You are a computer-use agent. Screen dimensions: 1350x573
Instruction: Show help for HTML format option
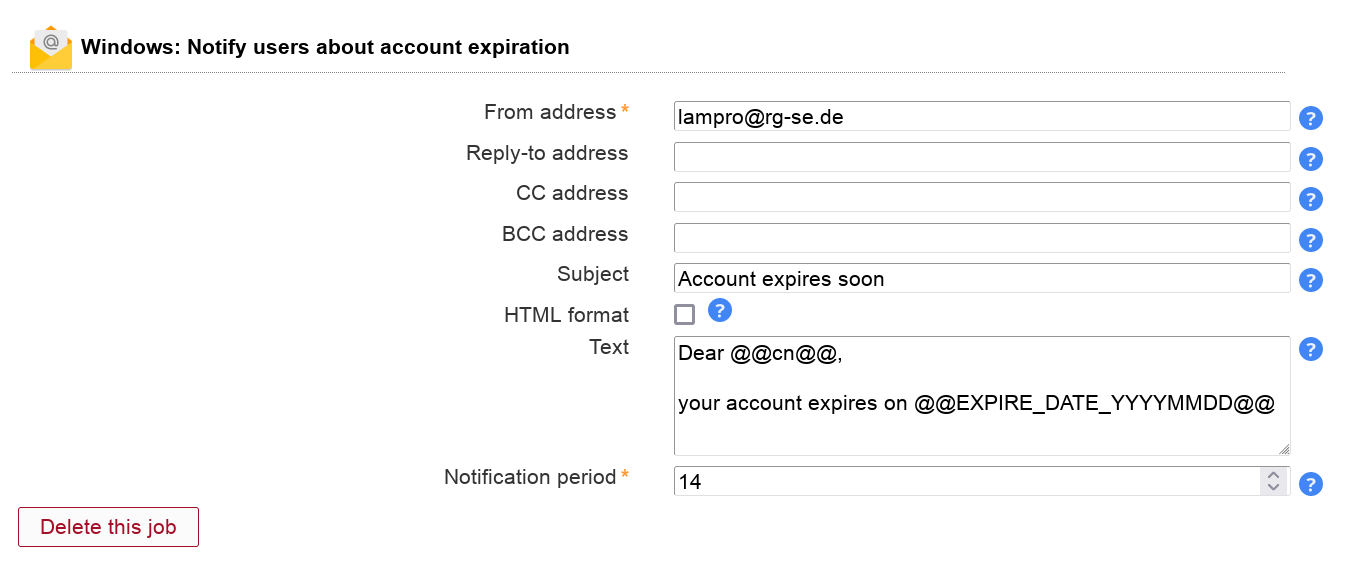[720, 310]
